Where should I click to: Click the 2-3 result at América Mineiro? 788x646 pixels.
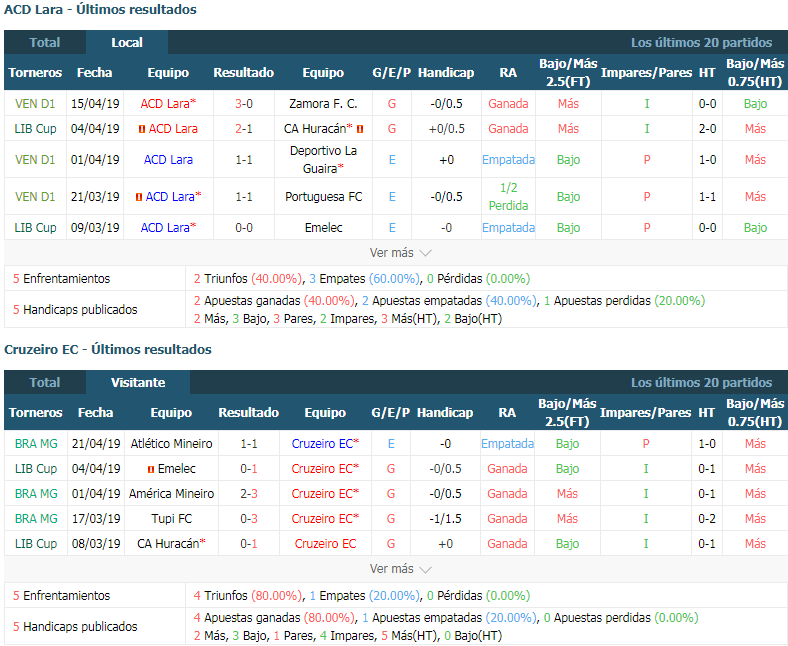pyautogui.click(x=249, y=494)
